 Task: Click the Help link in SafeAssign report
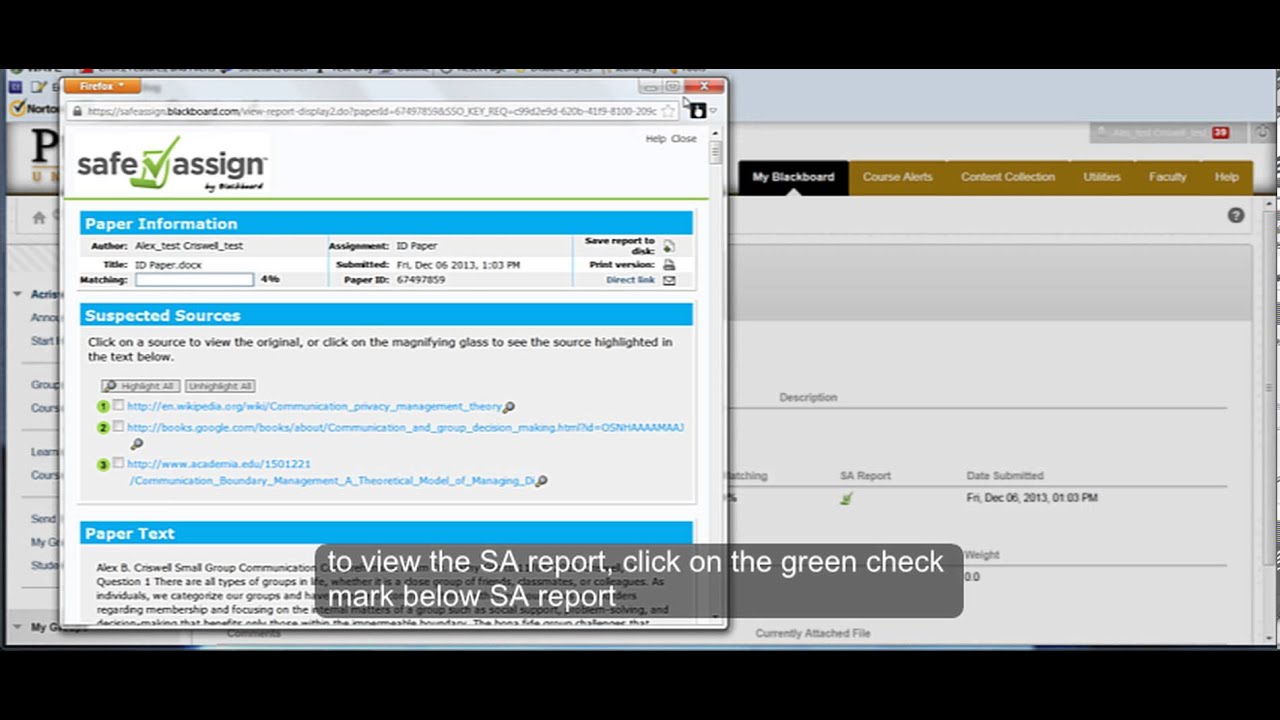[x=655, y=139]
